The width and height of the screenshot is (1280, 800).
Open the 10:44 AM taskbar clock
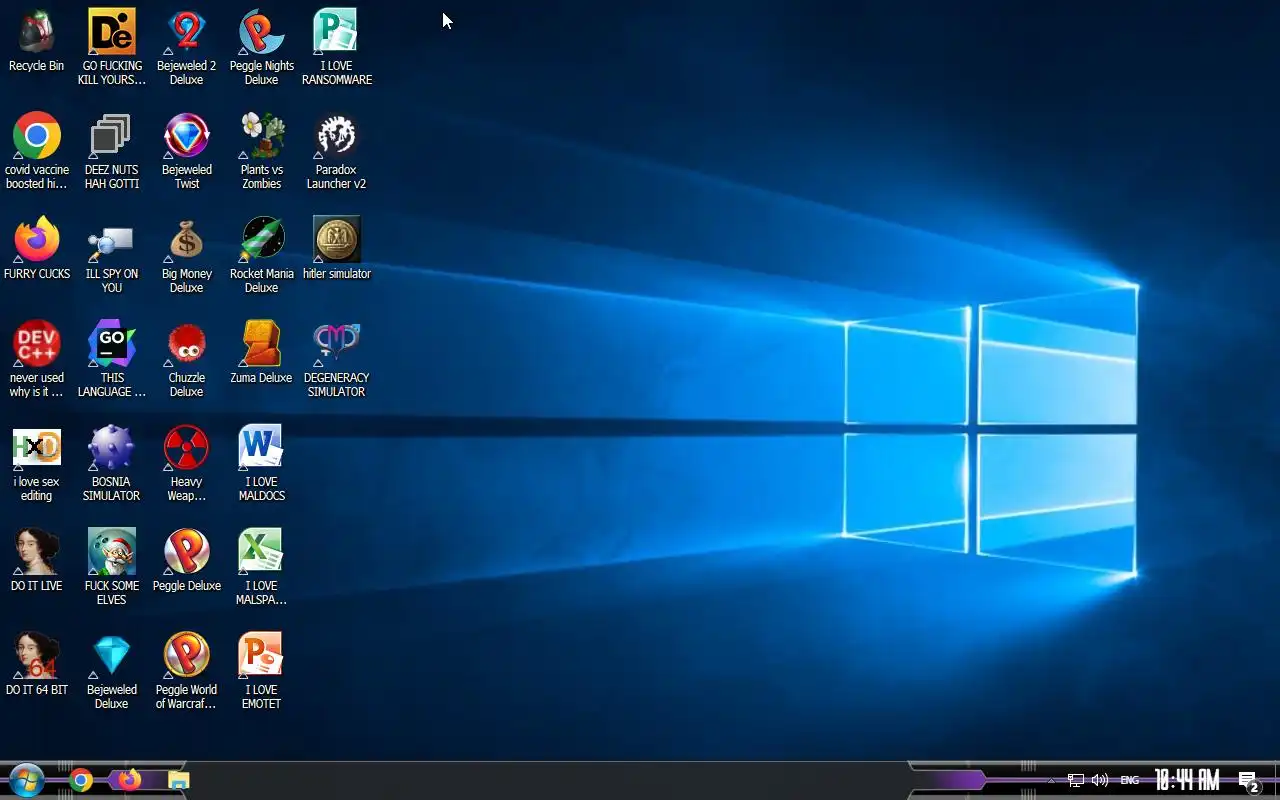[x=1187, y=780]
